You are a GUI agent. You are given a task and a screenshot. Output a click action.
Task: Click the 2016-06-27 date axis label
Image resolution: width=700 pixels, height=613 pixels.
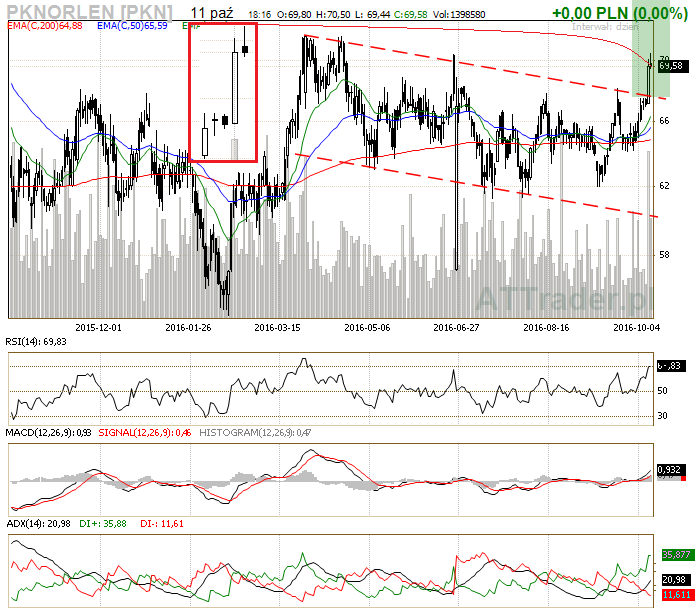coord(456,328)
